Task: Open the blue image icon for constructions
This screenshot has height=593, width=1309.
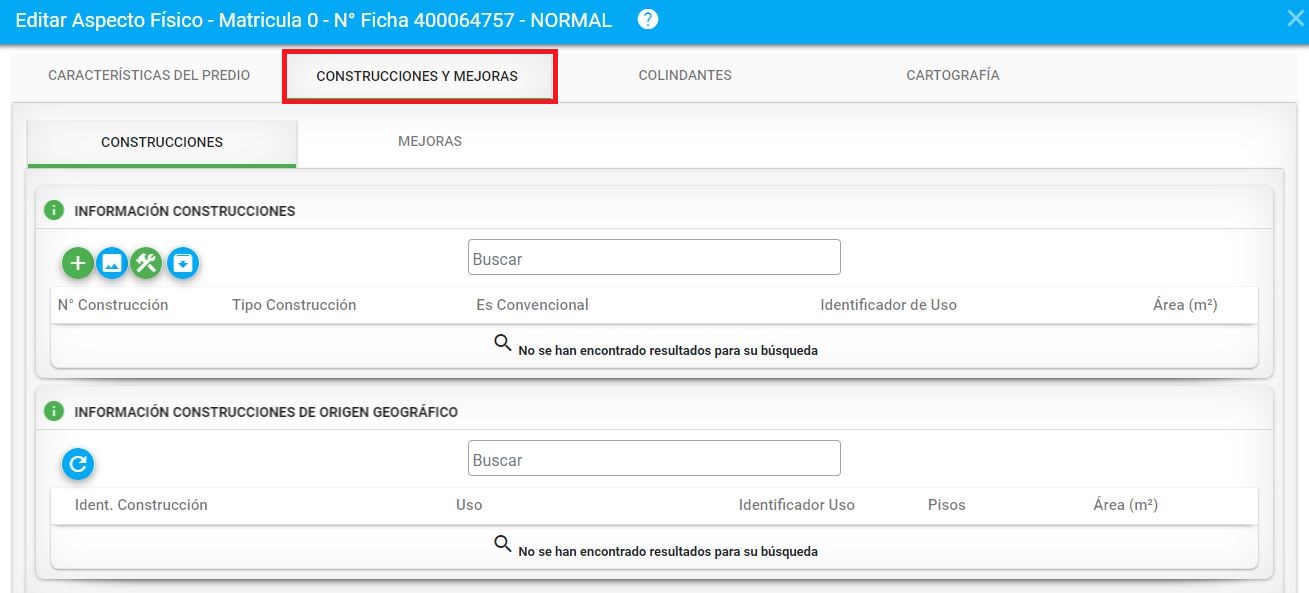Action: coord(112,263)
